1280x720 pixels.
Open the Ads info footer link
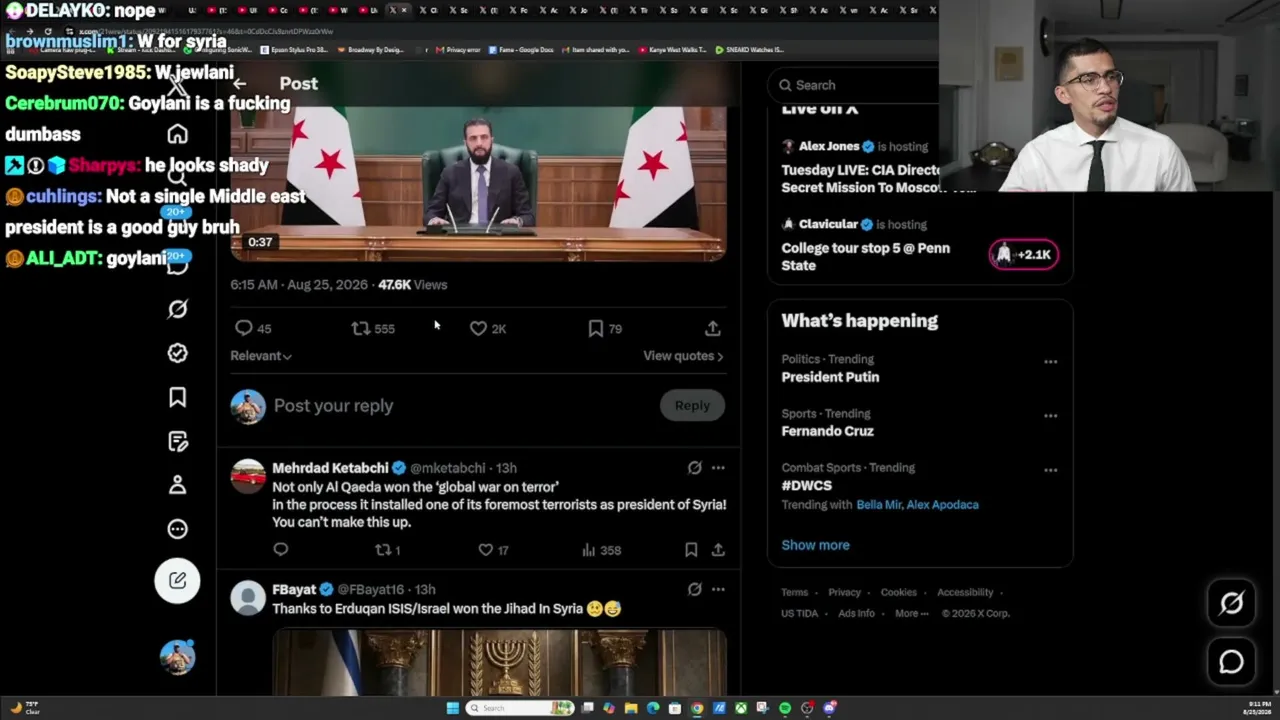(x=856, y=613)
